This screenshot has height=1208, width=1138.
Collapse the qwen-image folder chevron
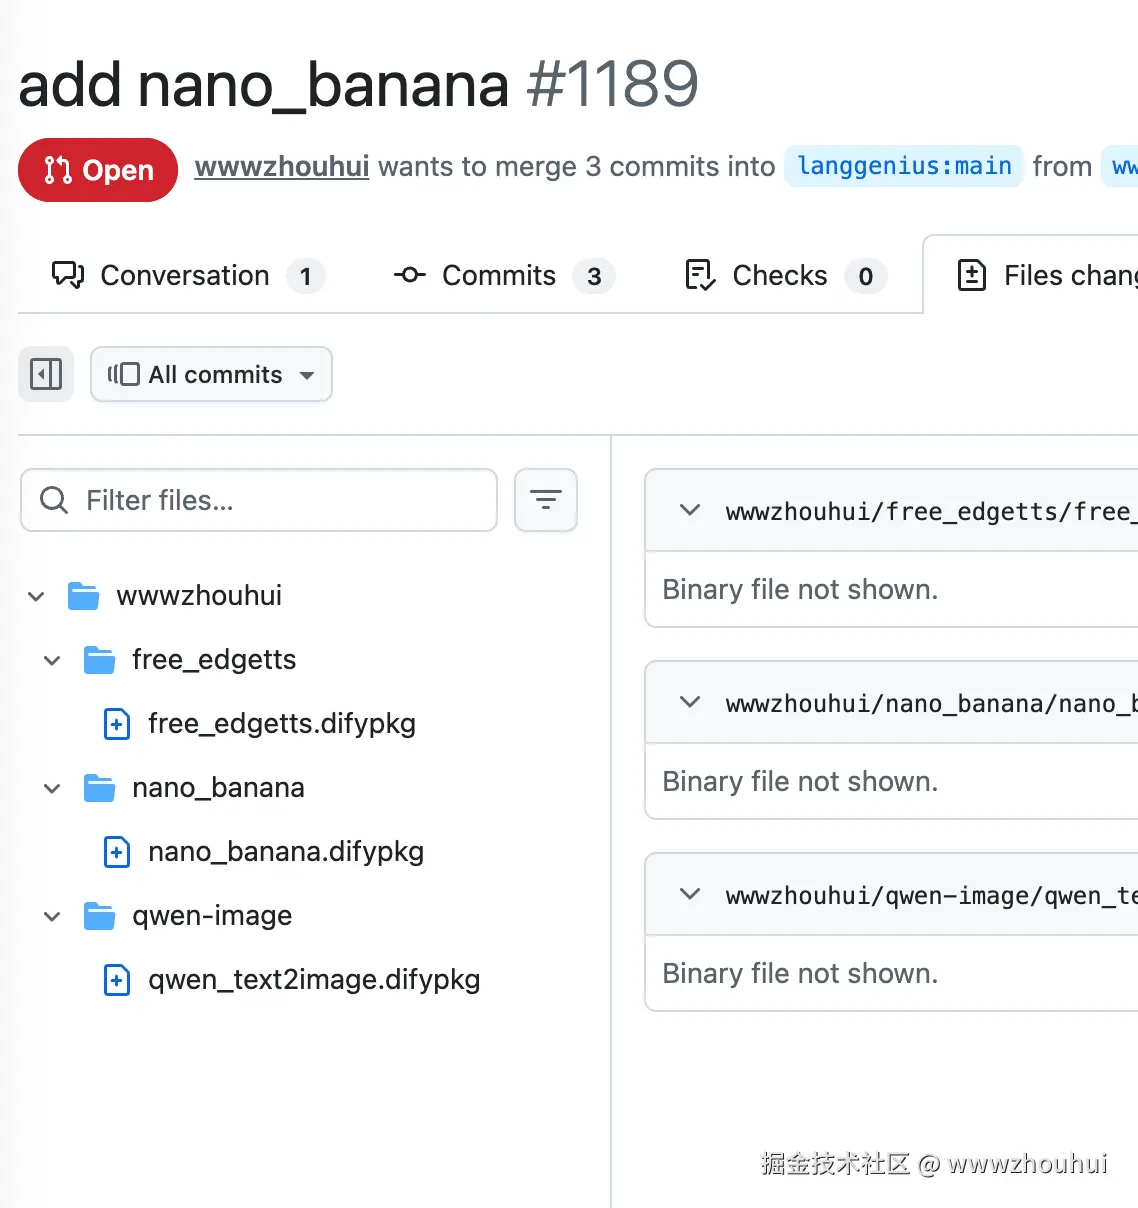52,917
